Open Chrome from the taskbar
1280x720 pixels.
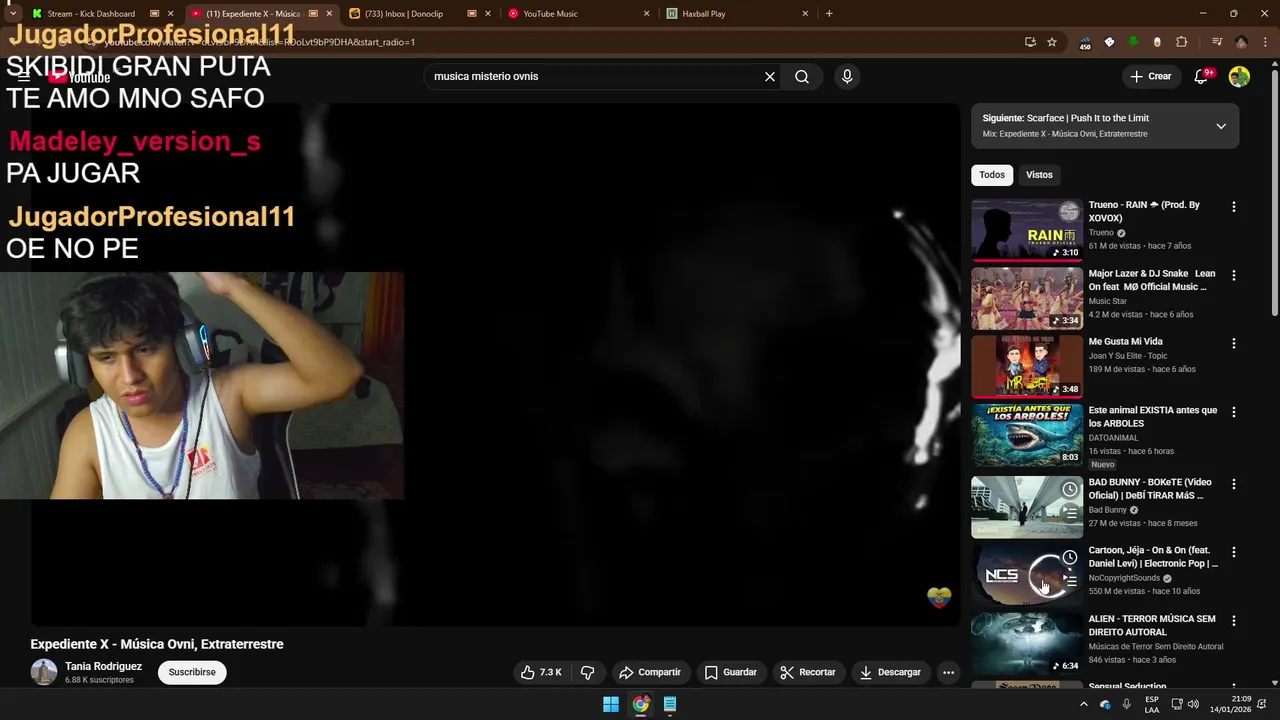640,704
